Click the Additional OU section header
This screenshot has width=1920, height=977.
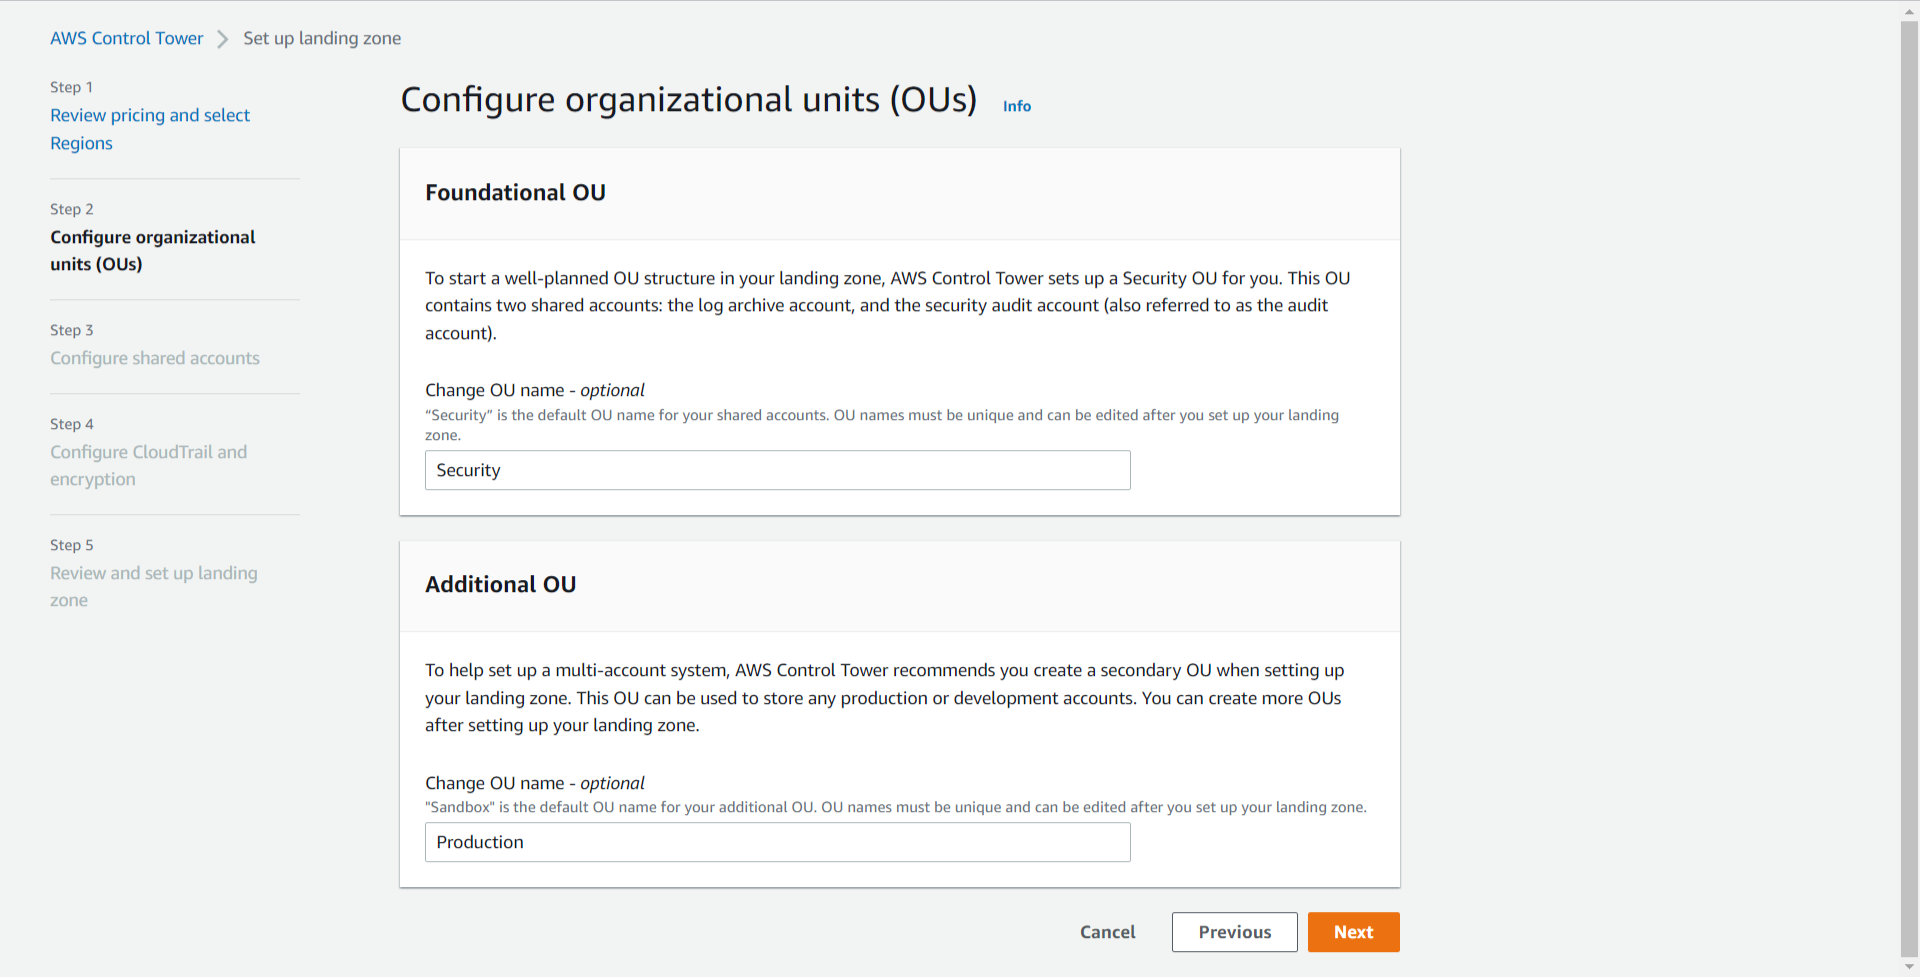500,585
